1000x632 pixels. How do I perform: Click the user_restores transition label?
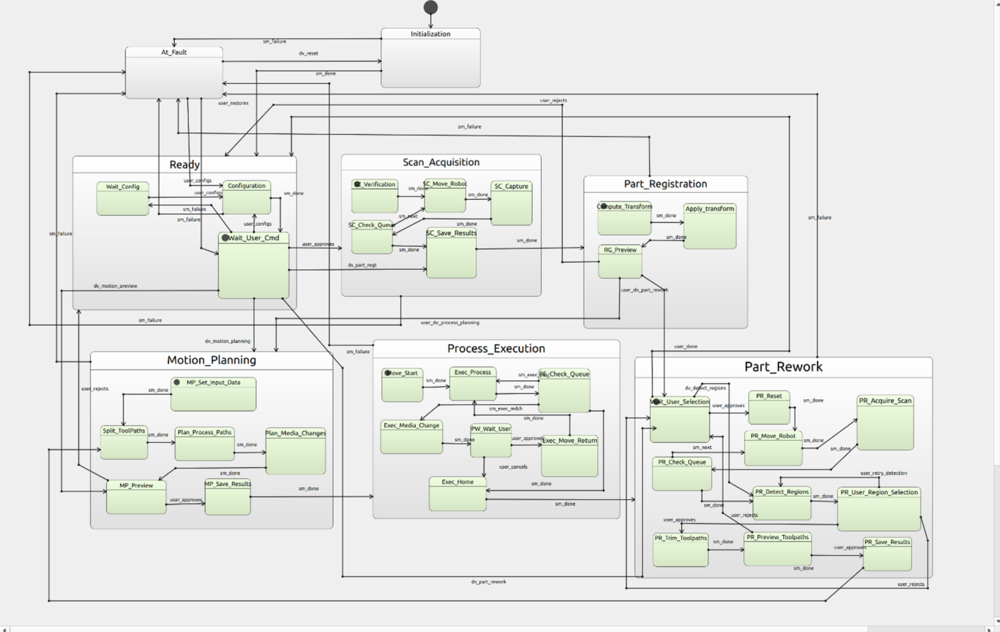point(233,103)
